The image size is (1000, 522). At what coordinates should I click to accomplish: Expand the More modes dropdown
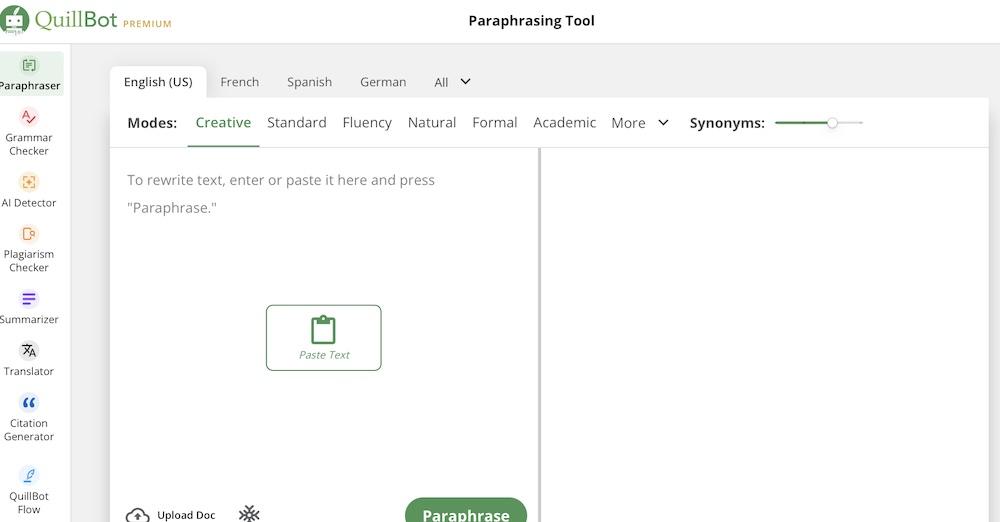(x=640, y=123)
